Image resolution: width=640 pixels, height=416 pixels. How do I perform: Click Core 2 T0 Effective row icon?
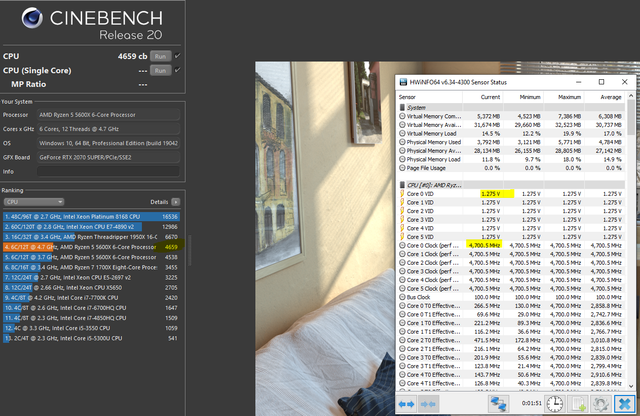click(402, 340)
